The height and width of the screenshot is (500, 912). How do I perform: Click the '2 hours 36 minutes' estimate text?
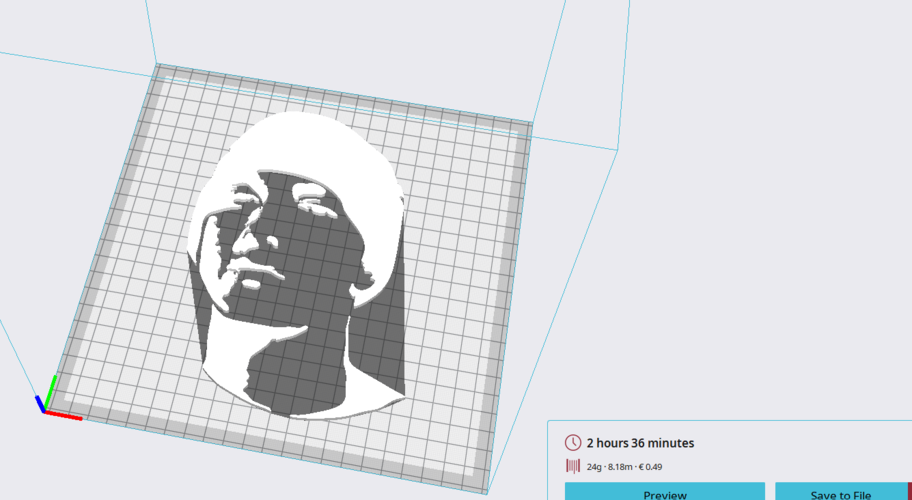coord(640,443)
